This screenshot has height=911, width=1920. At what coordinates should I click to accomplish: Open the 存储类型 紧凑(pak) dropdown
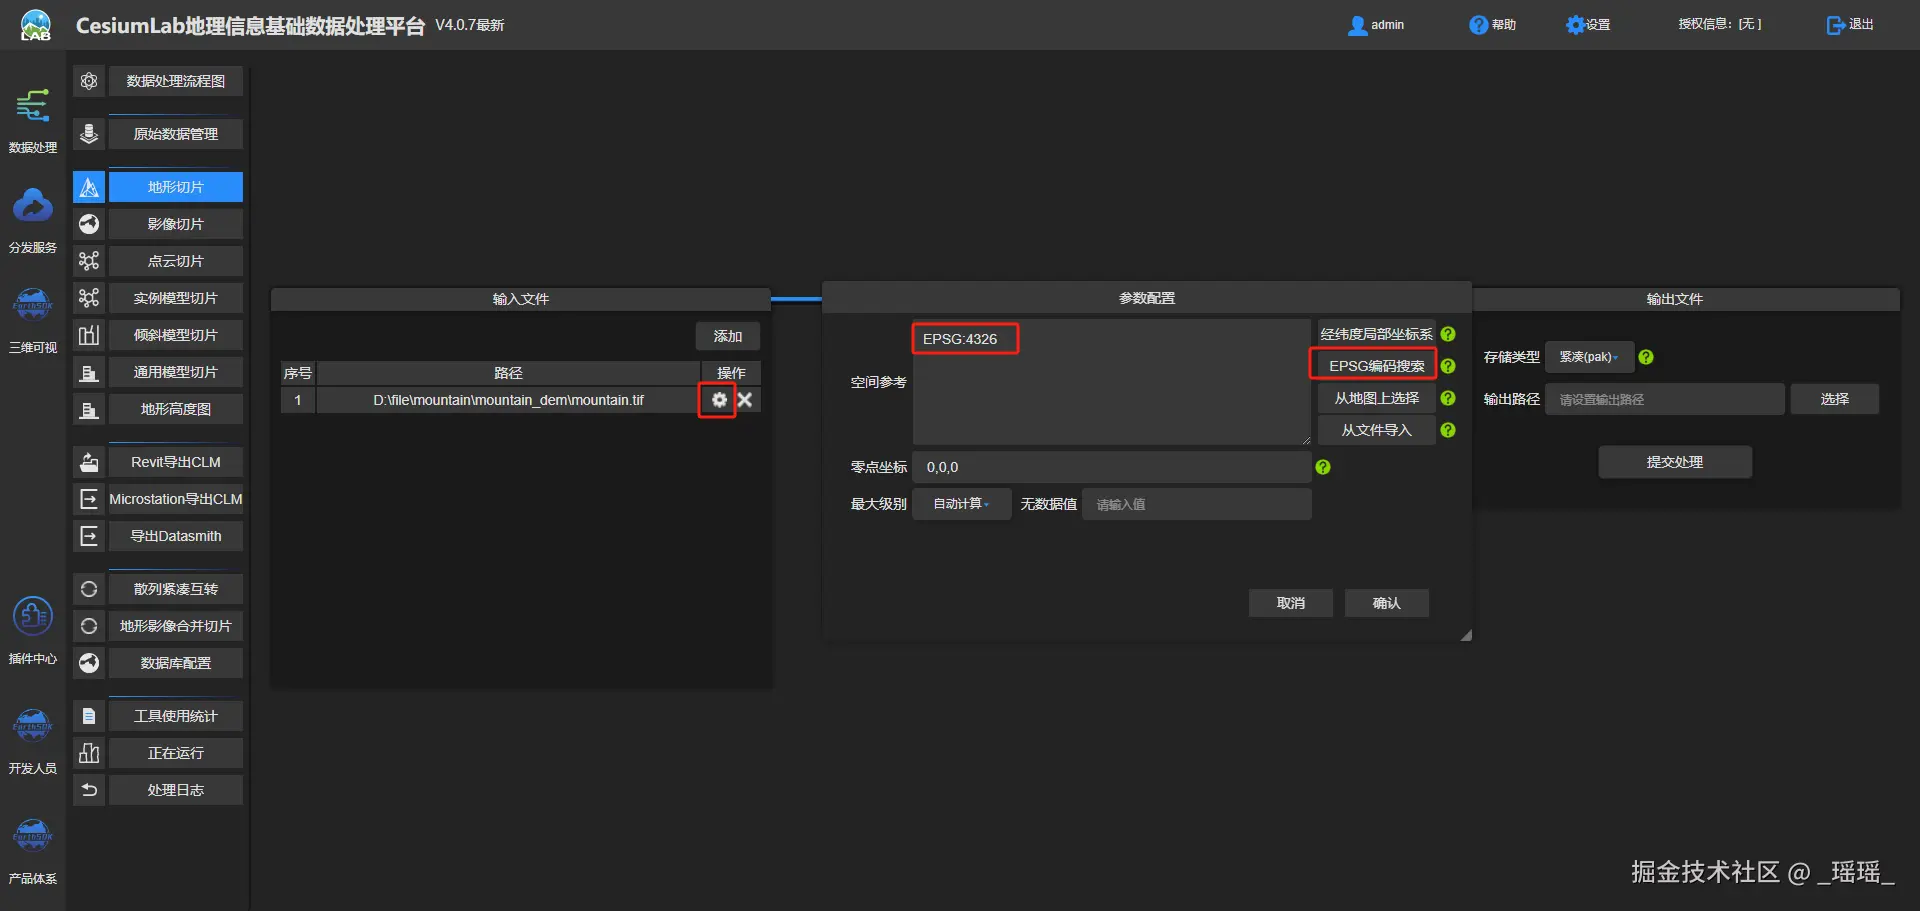tap(1589, 357)
